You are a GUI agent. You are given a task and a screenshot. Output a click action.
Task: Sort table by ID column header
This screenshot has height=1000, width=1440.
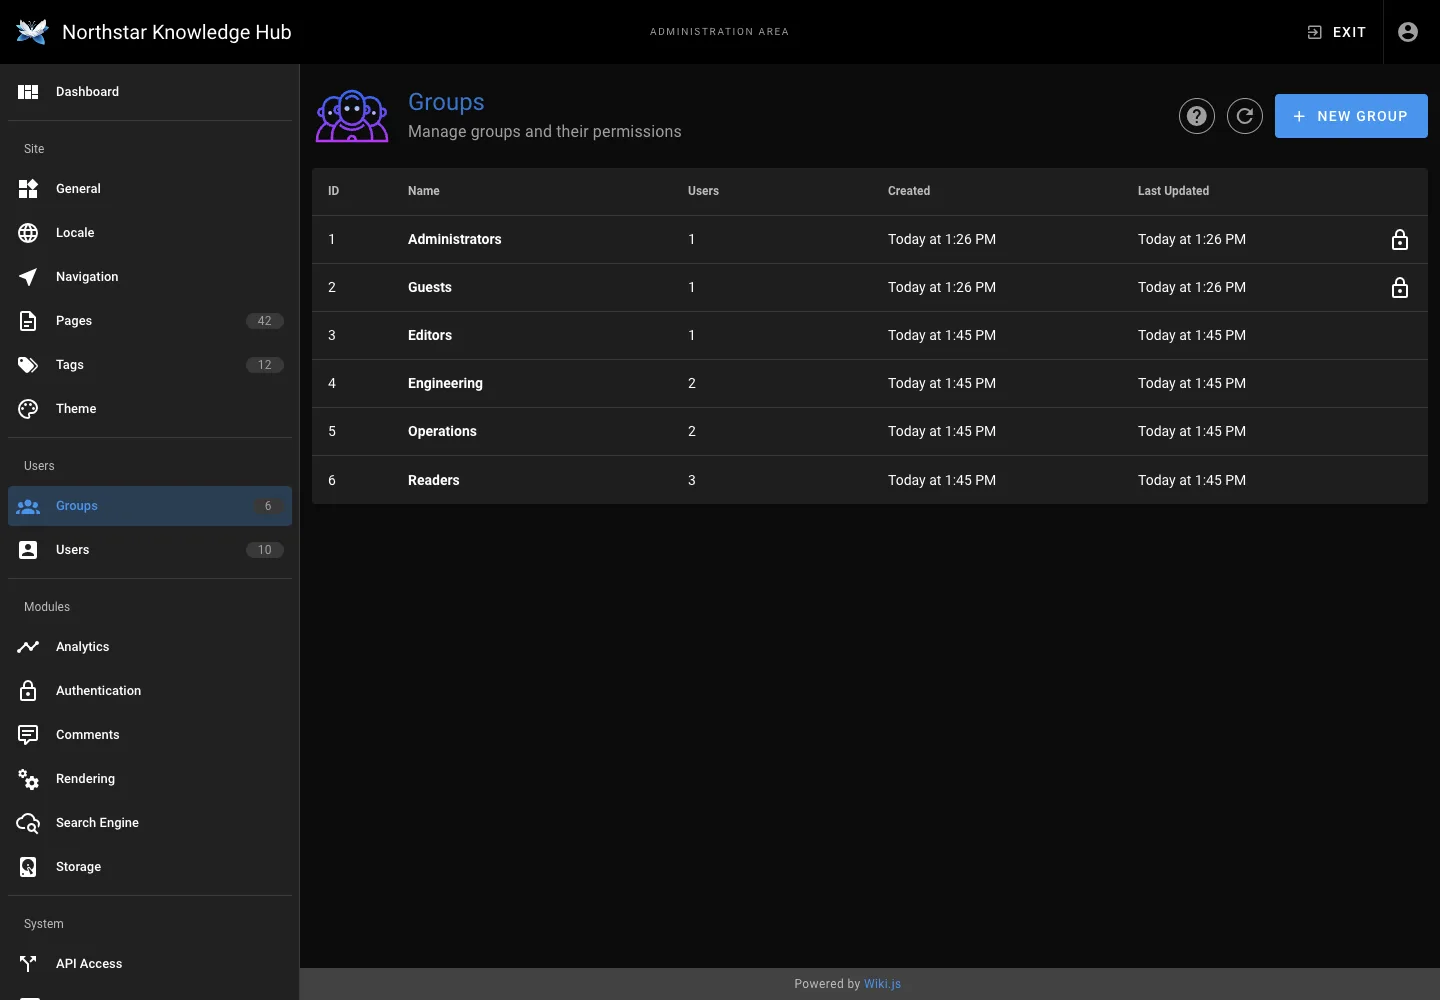[x=334, y=191]
